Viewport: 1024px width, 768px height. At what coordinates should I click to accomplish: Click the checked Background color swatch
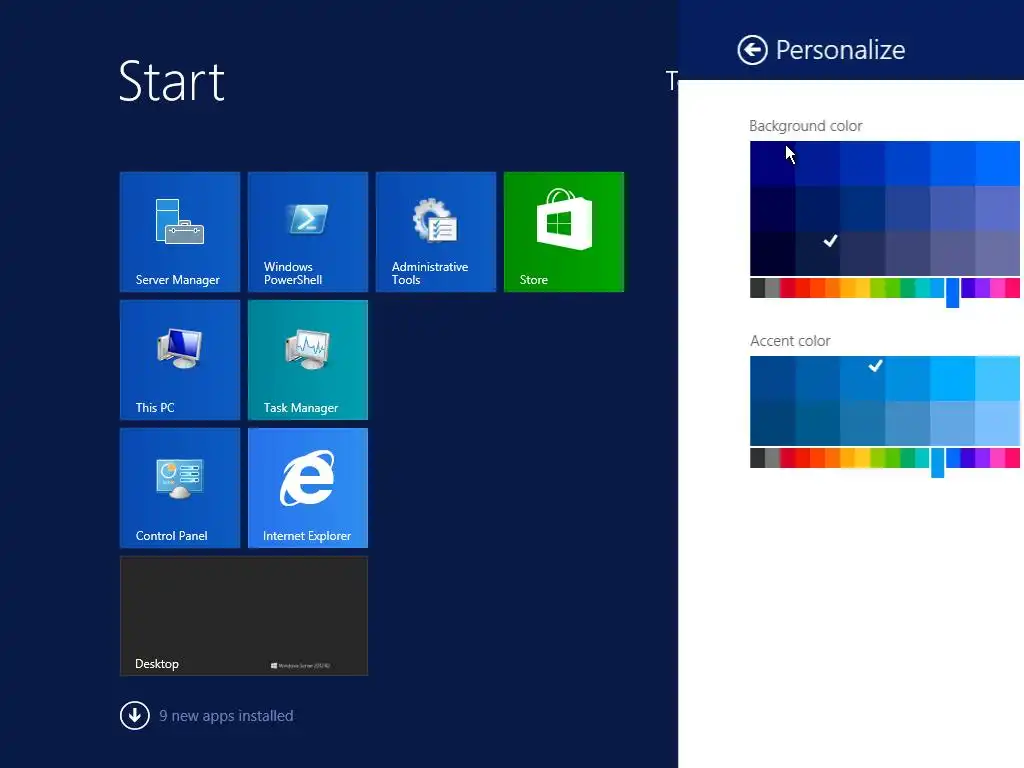click(818, 253)
